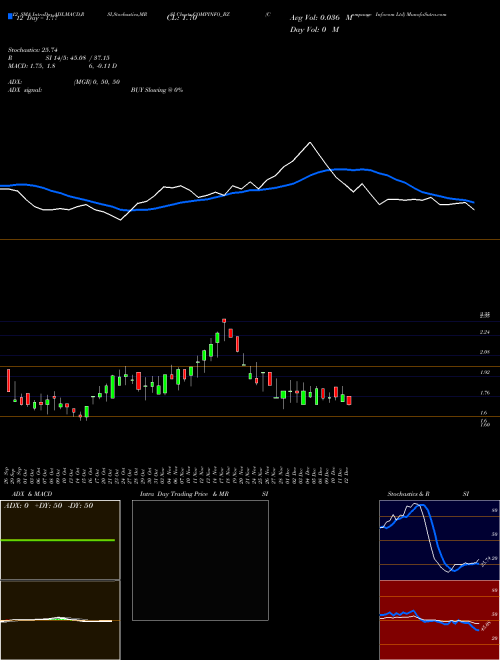Click the green ADX line in ADX panel
Viewport: 500px width, 660px height.
58,540
